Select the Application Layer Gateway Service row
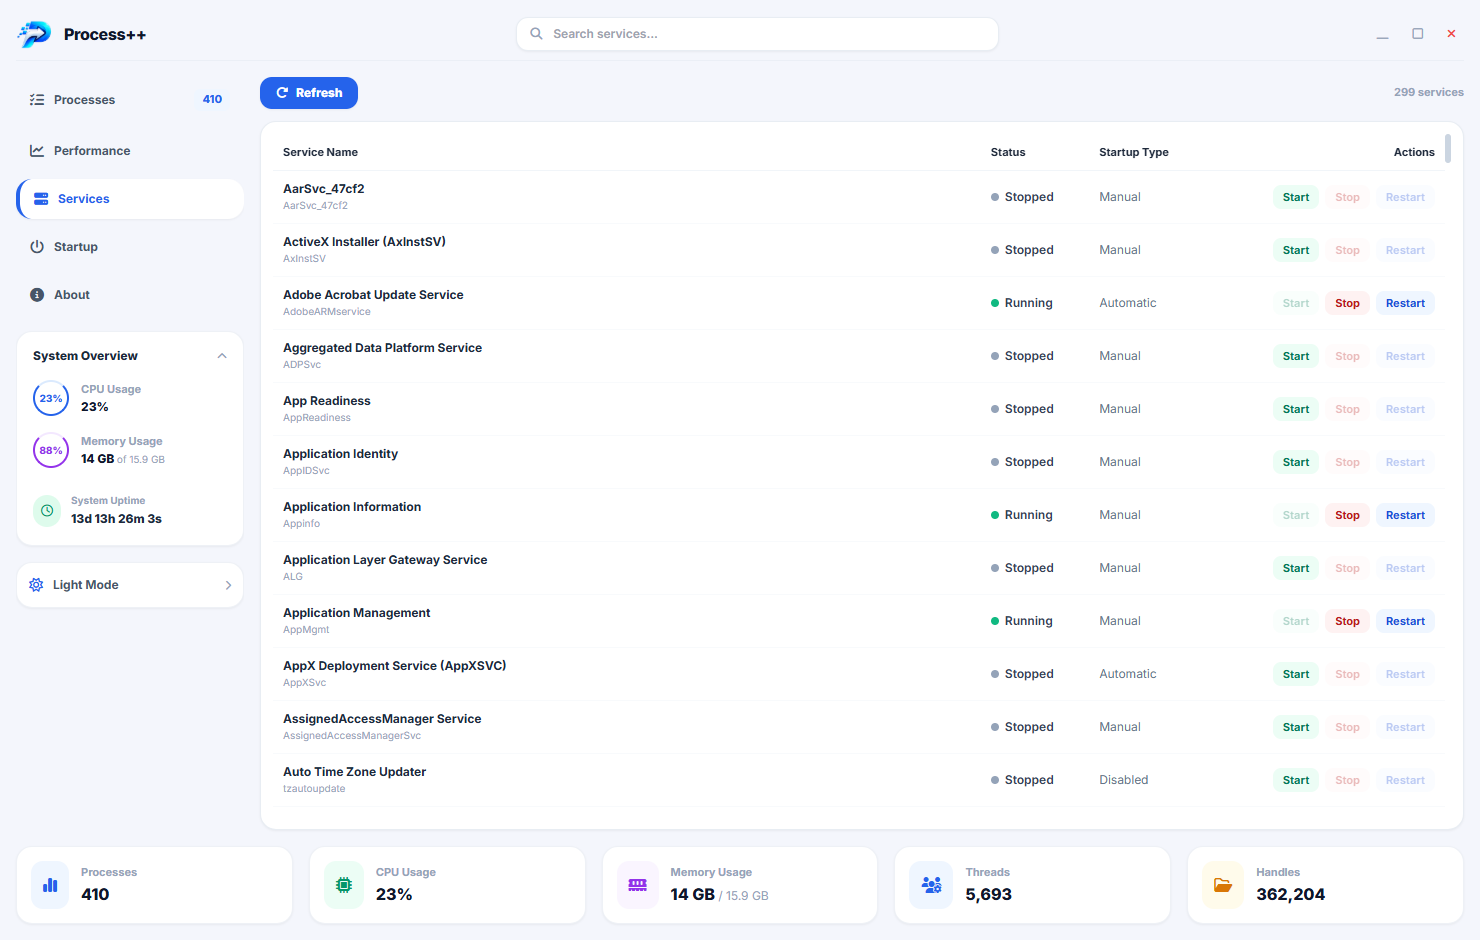Screen dimensions: 1480x940 [857, 568]
